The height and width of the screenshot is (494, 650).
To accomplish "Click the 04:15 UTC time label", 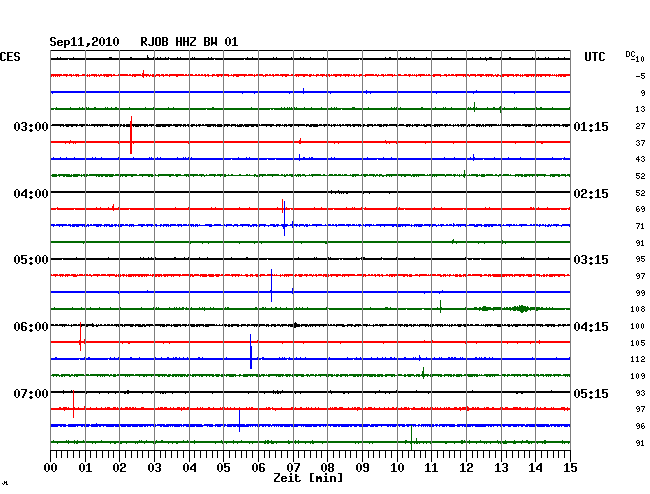I will click(591, 327).
